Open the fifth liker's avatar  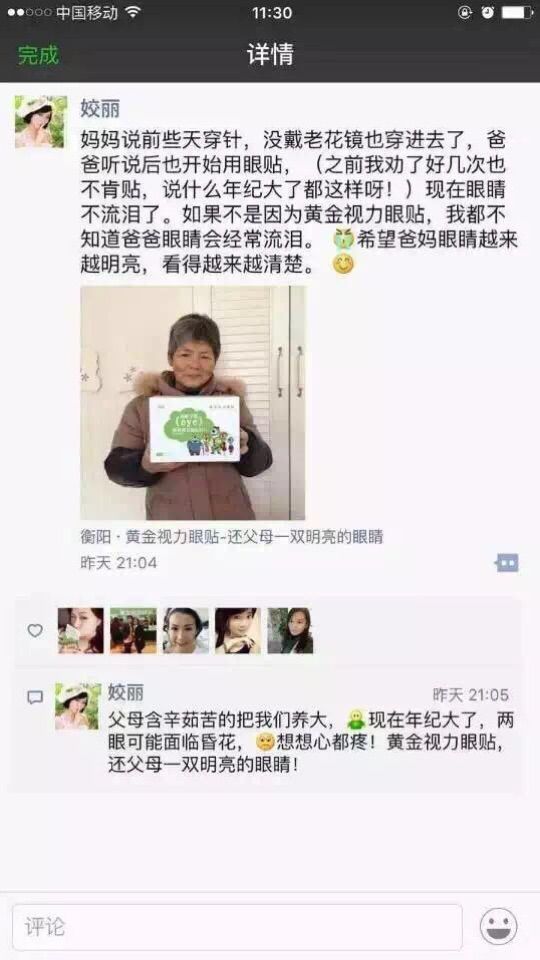(290, 630)
